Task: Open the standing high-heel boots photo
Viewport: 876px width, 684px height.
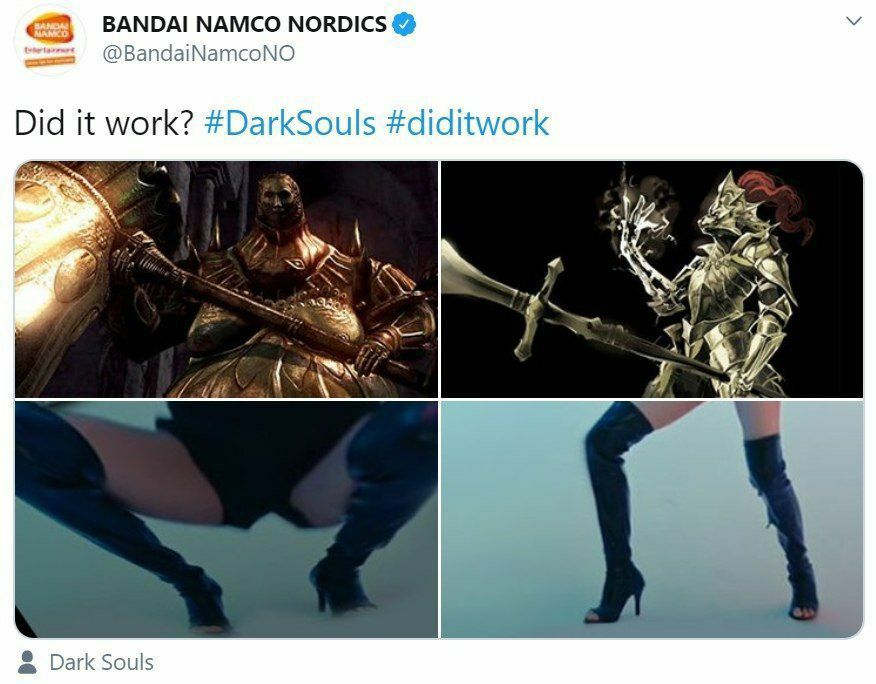Action: 652,519
